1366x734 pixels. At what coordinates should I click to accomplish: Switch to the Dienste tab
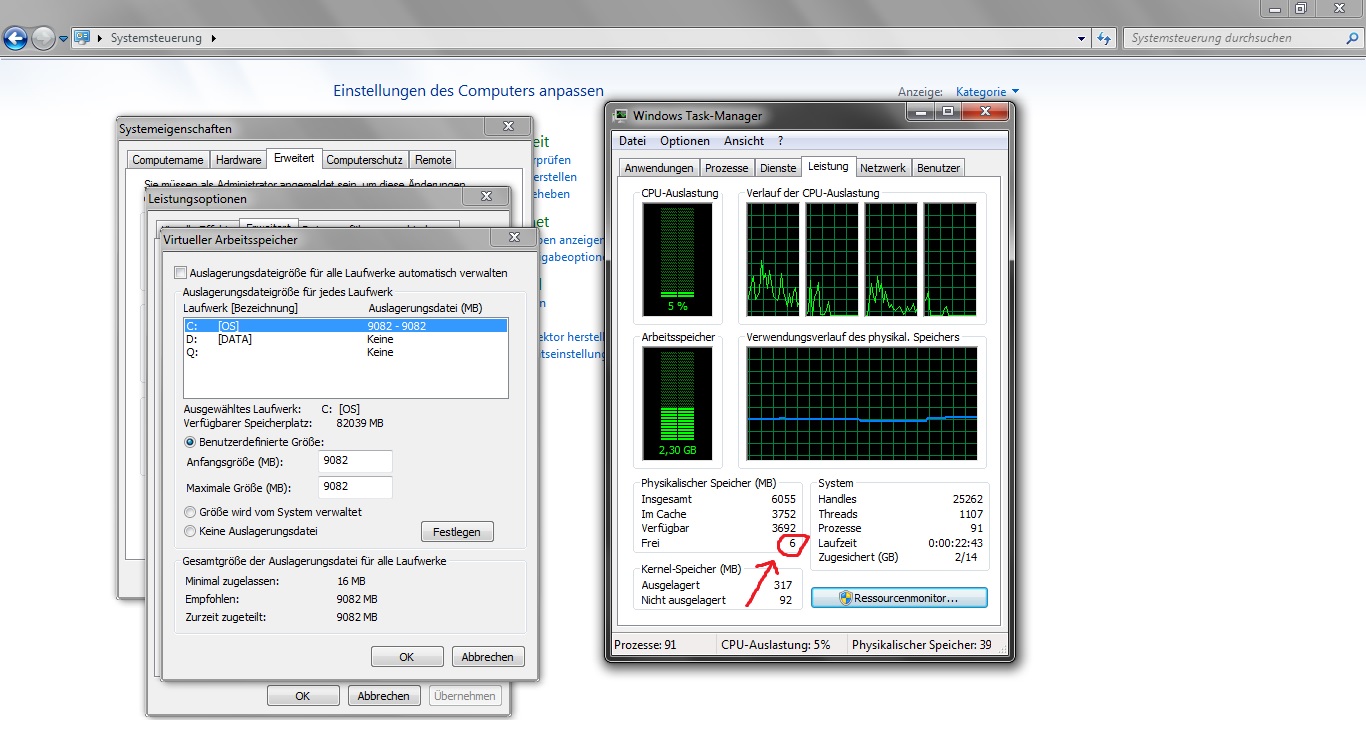(x=778, y=168)
